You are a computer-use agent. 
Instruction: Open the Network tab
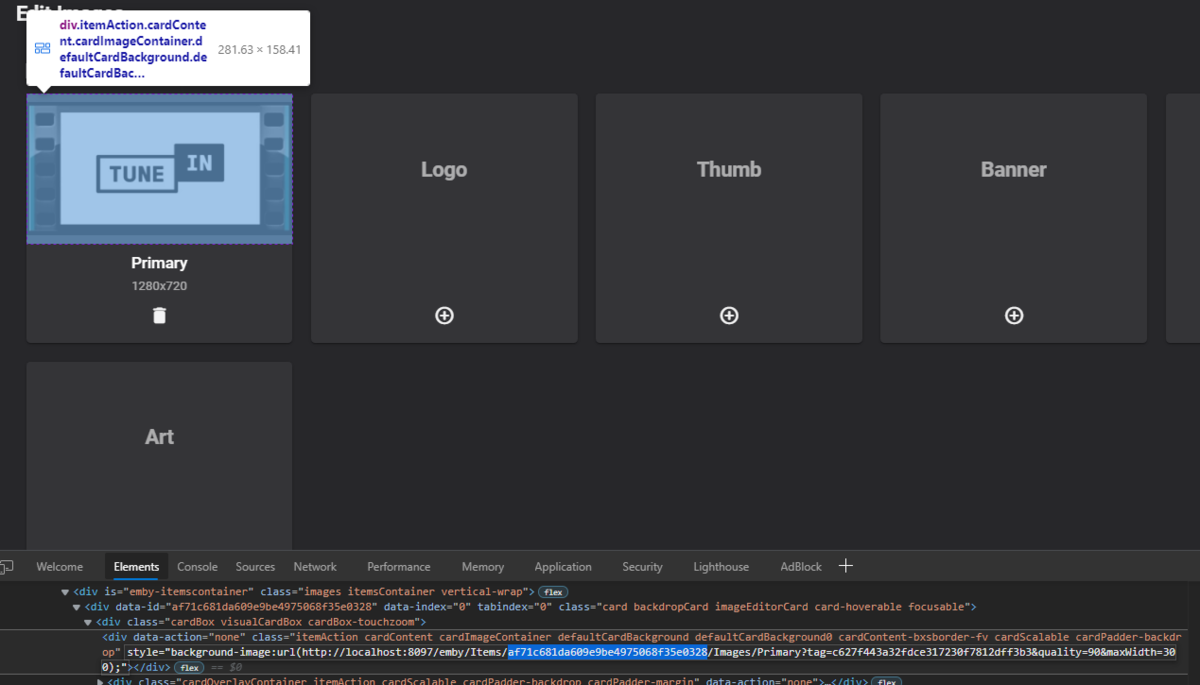(x=315, y=567)
